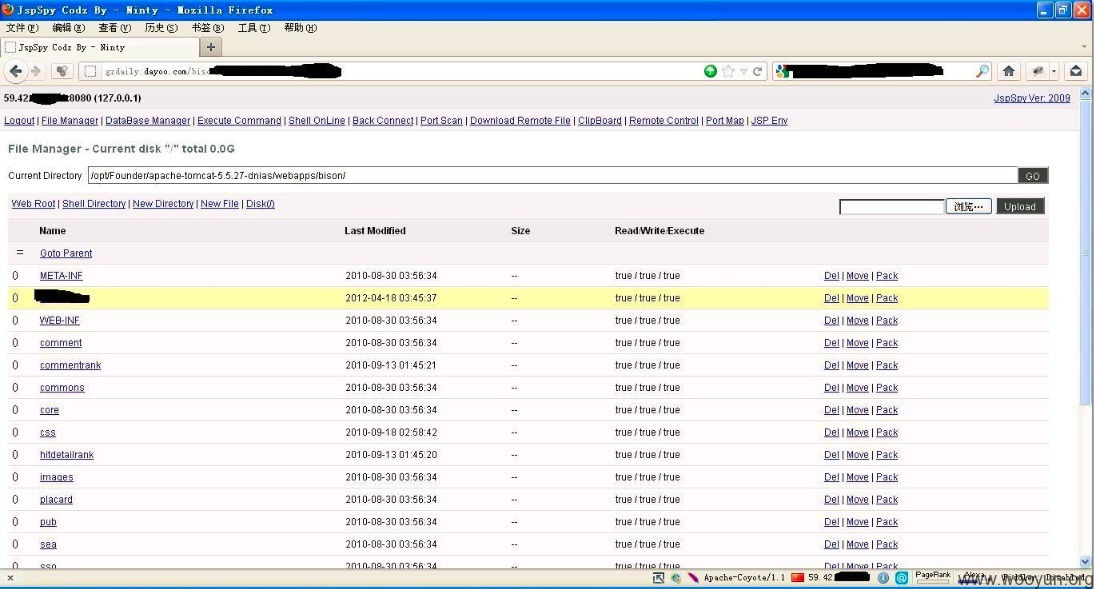Click the browser forward arrow
1094x589 pixels.
(x=36, y=71)
